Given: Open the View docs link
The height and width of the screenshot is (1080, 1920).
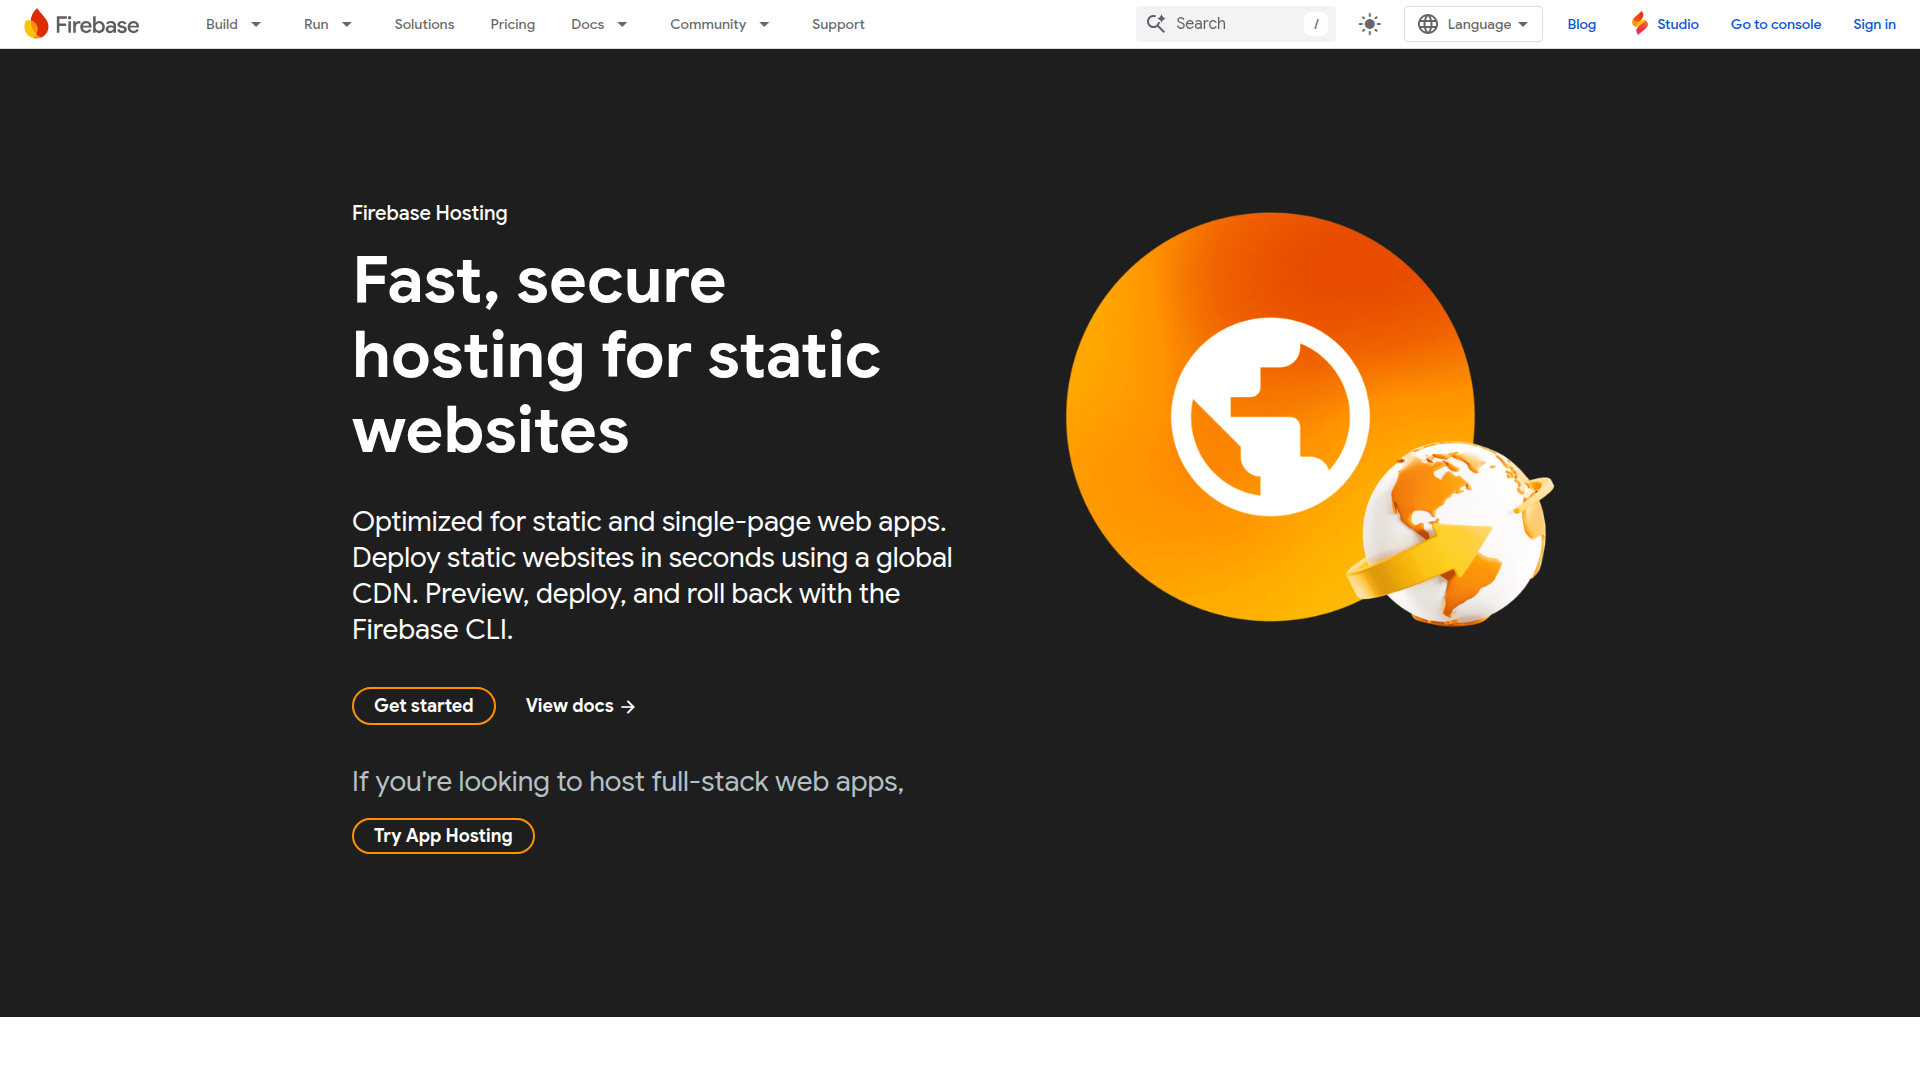Looking at the screenshot, I should tap(580, 706).
